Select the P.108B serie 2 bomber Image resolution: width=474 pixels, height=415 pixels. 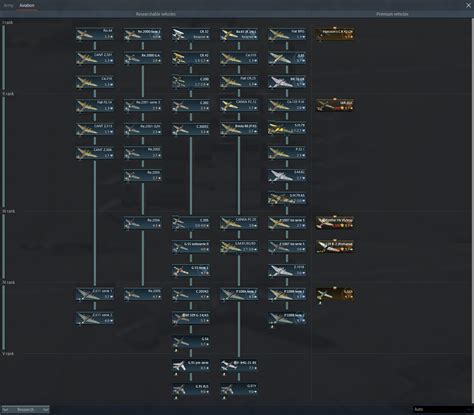tap(287, 318)
